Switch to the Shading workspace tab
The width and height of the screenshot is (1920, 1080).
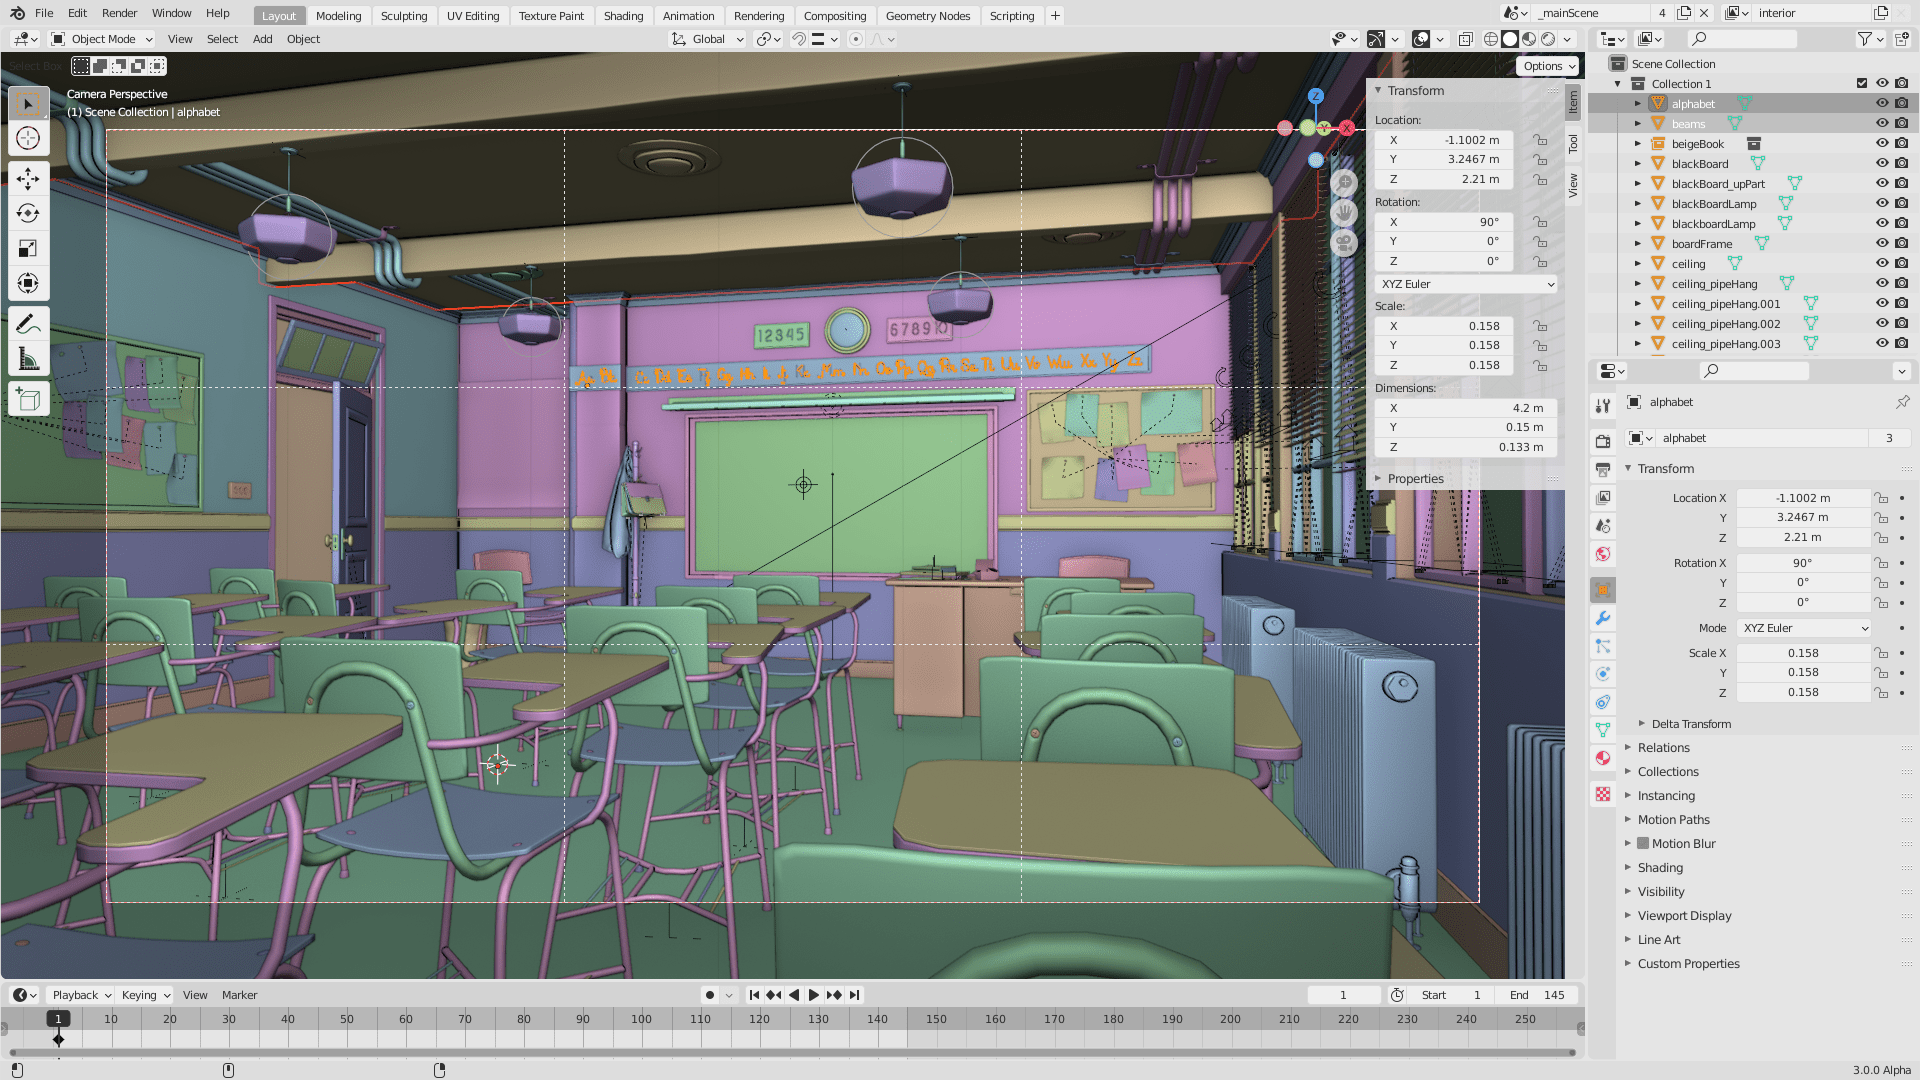pos(623,15)
